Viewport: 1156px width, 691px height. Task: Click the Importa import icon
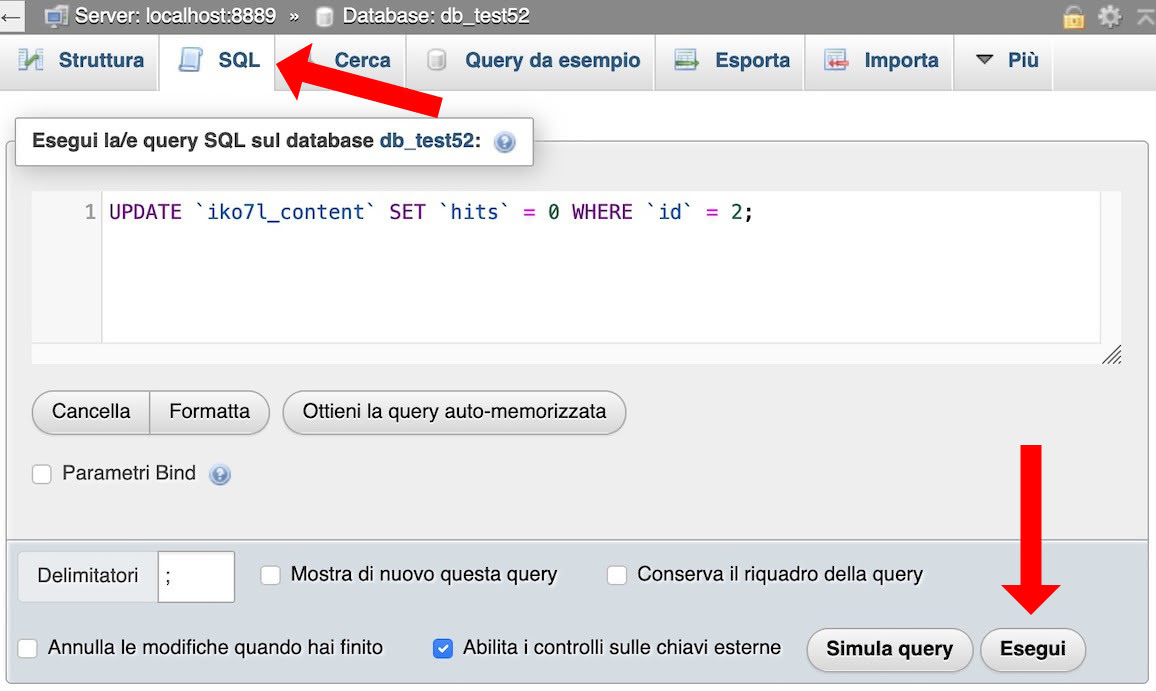coord(838,60)
